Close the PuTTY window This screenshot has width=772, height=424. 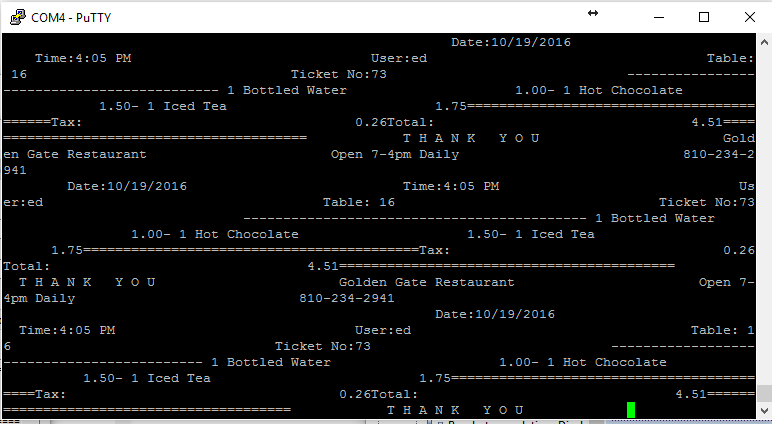[749, 17]
